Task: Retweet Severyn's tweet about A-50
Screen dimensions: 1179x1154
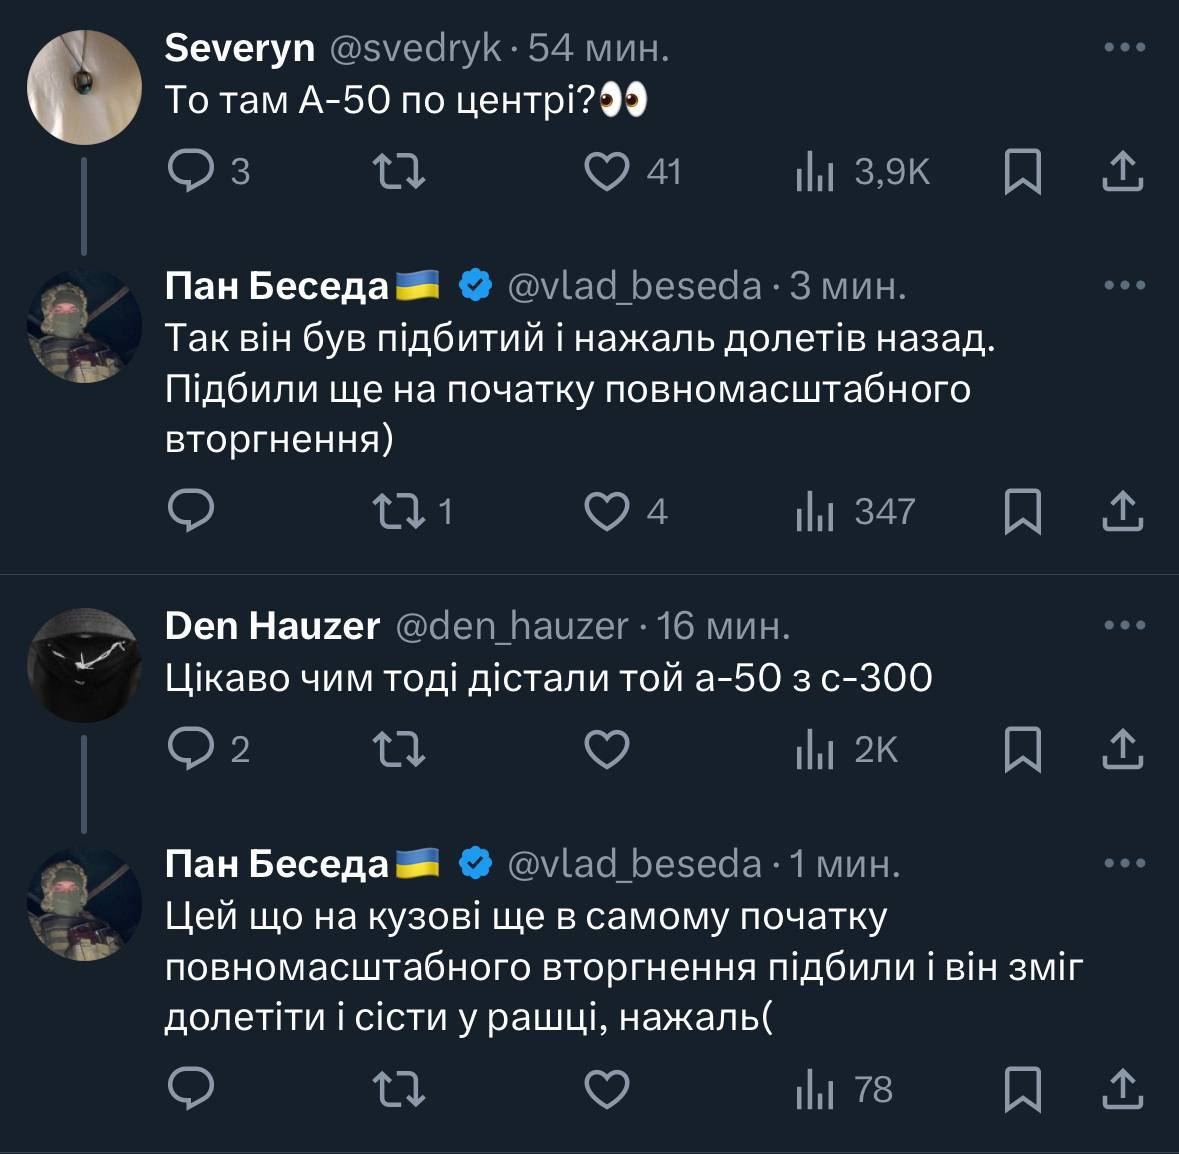Action: [x=398, y=172]
